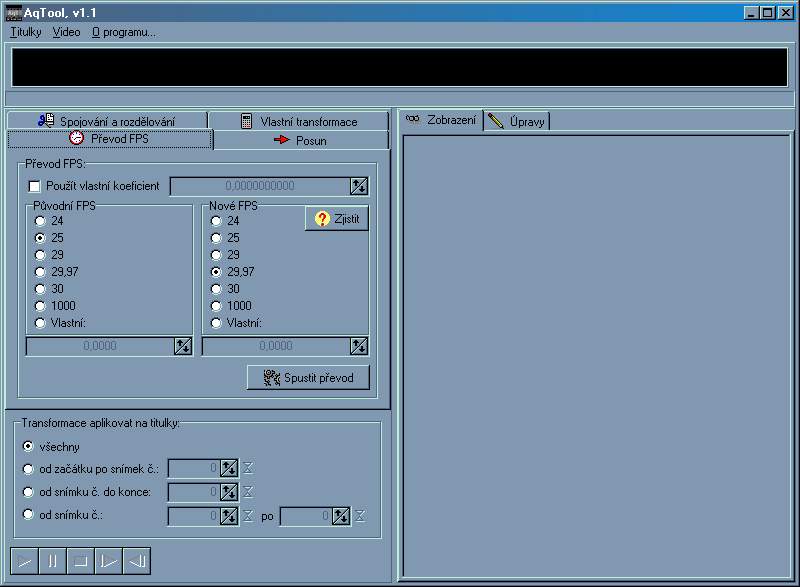Click the pencil icon on Úpravy tab
800x587 pixels.
point(496,118)
